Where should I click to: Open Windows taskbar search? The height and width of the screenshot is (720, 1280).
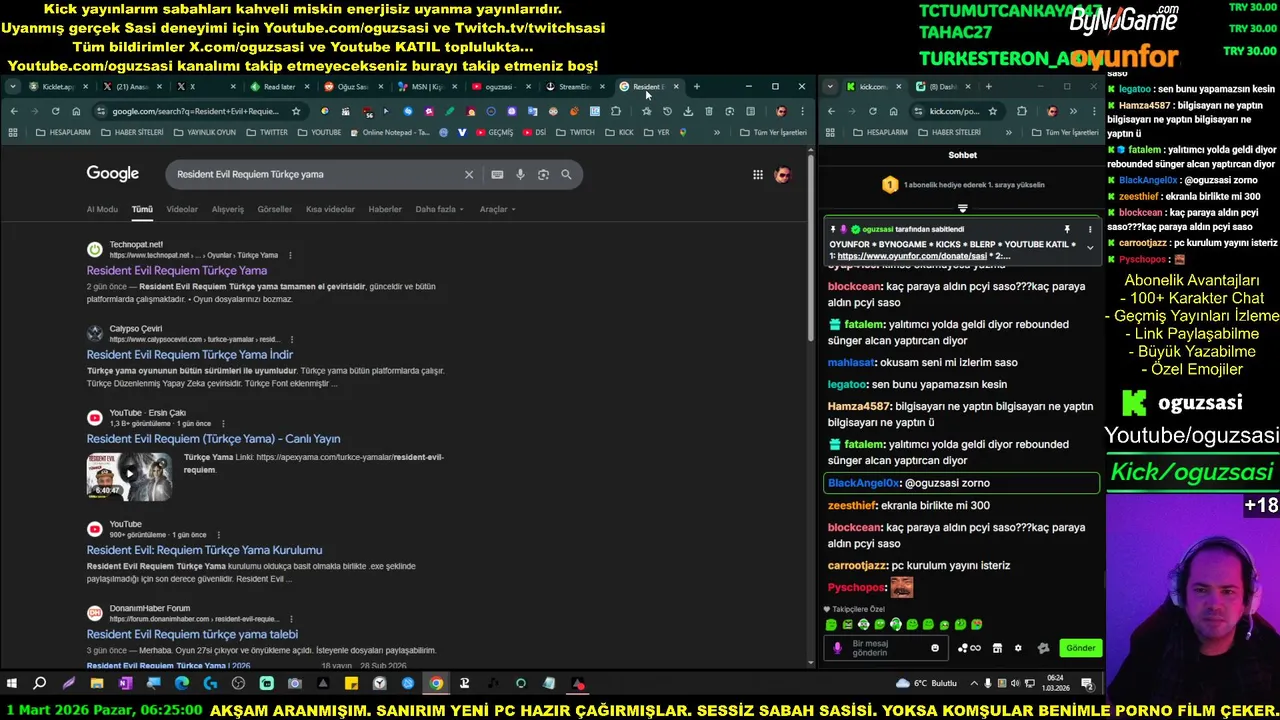point(39,684)
